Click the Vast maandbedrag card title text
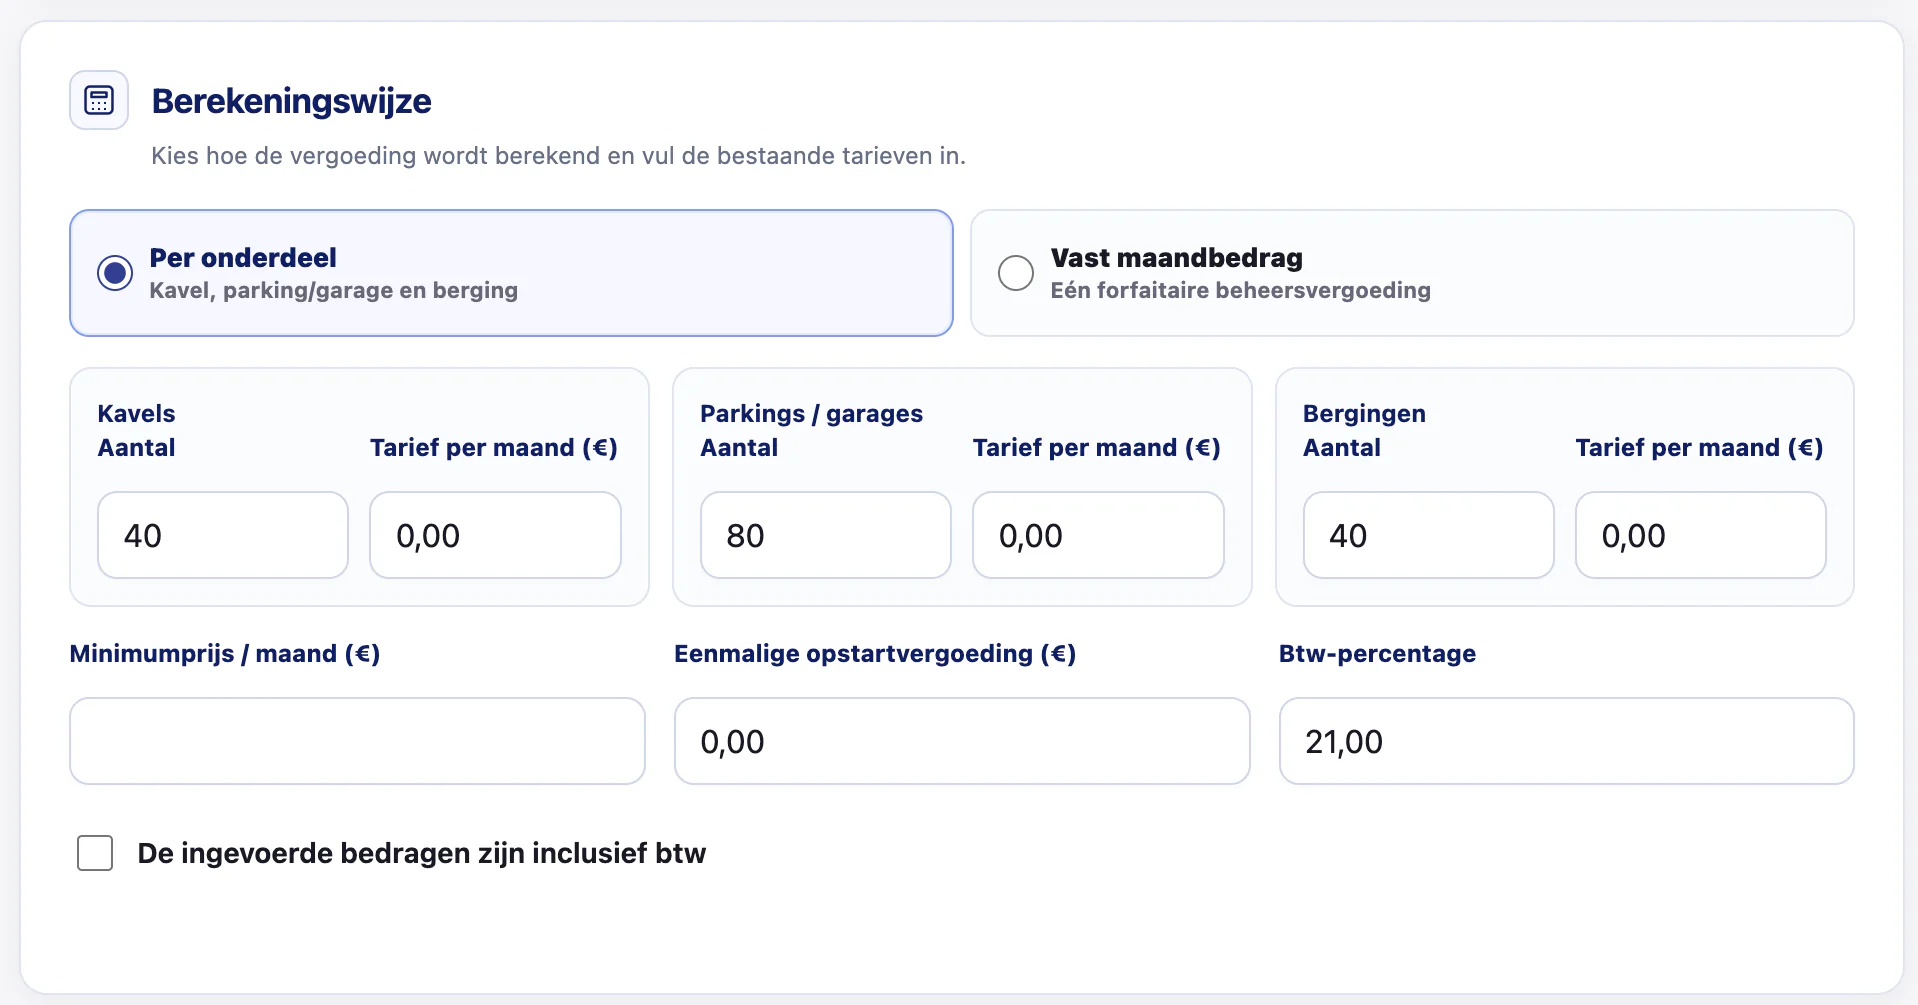The width and height of the screenshot is (1918, 1005). coord(1176,258)
